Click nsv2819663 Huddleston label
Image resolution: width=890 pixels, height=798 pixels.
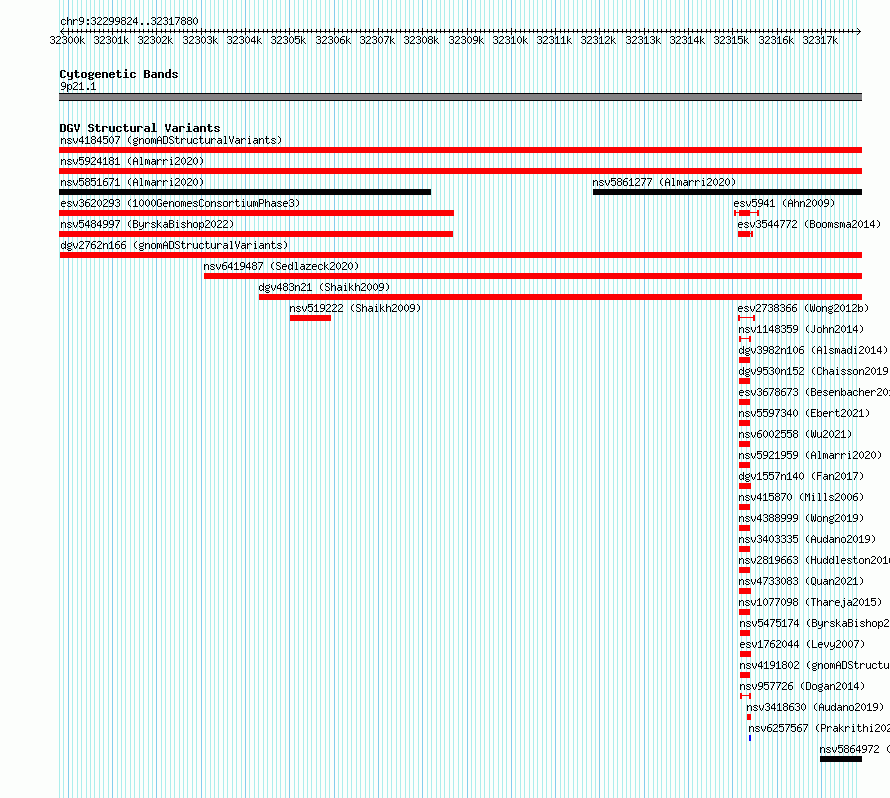pyautogui.click(x=814, y=560)
